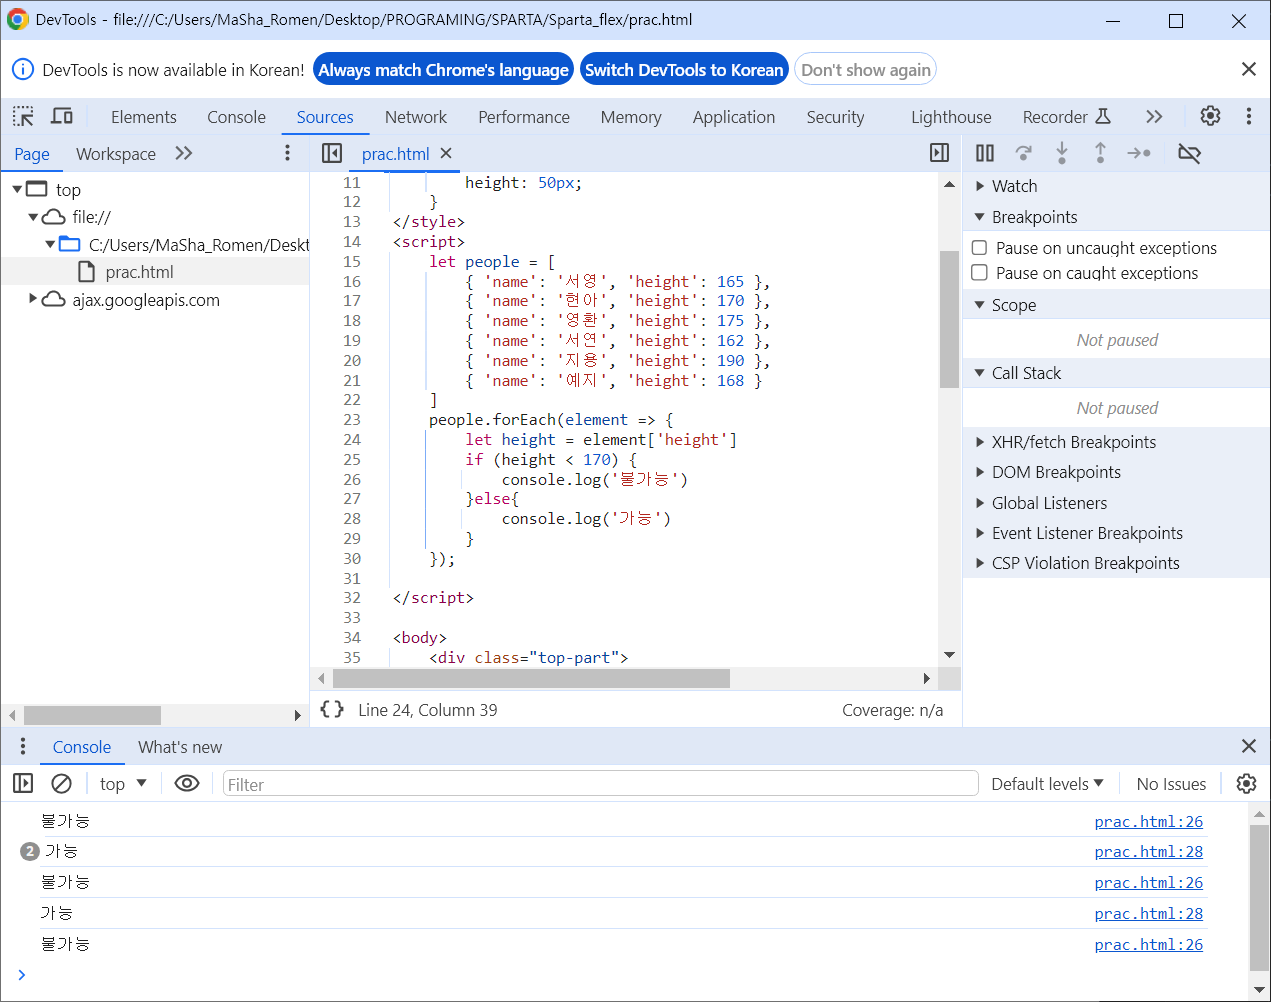
Task: Enable Pause on uncaught exceptions
Action: coord(979,247)
